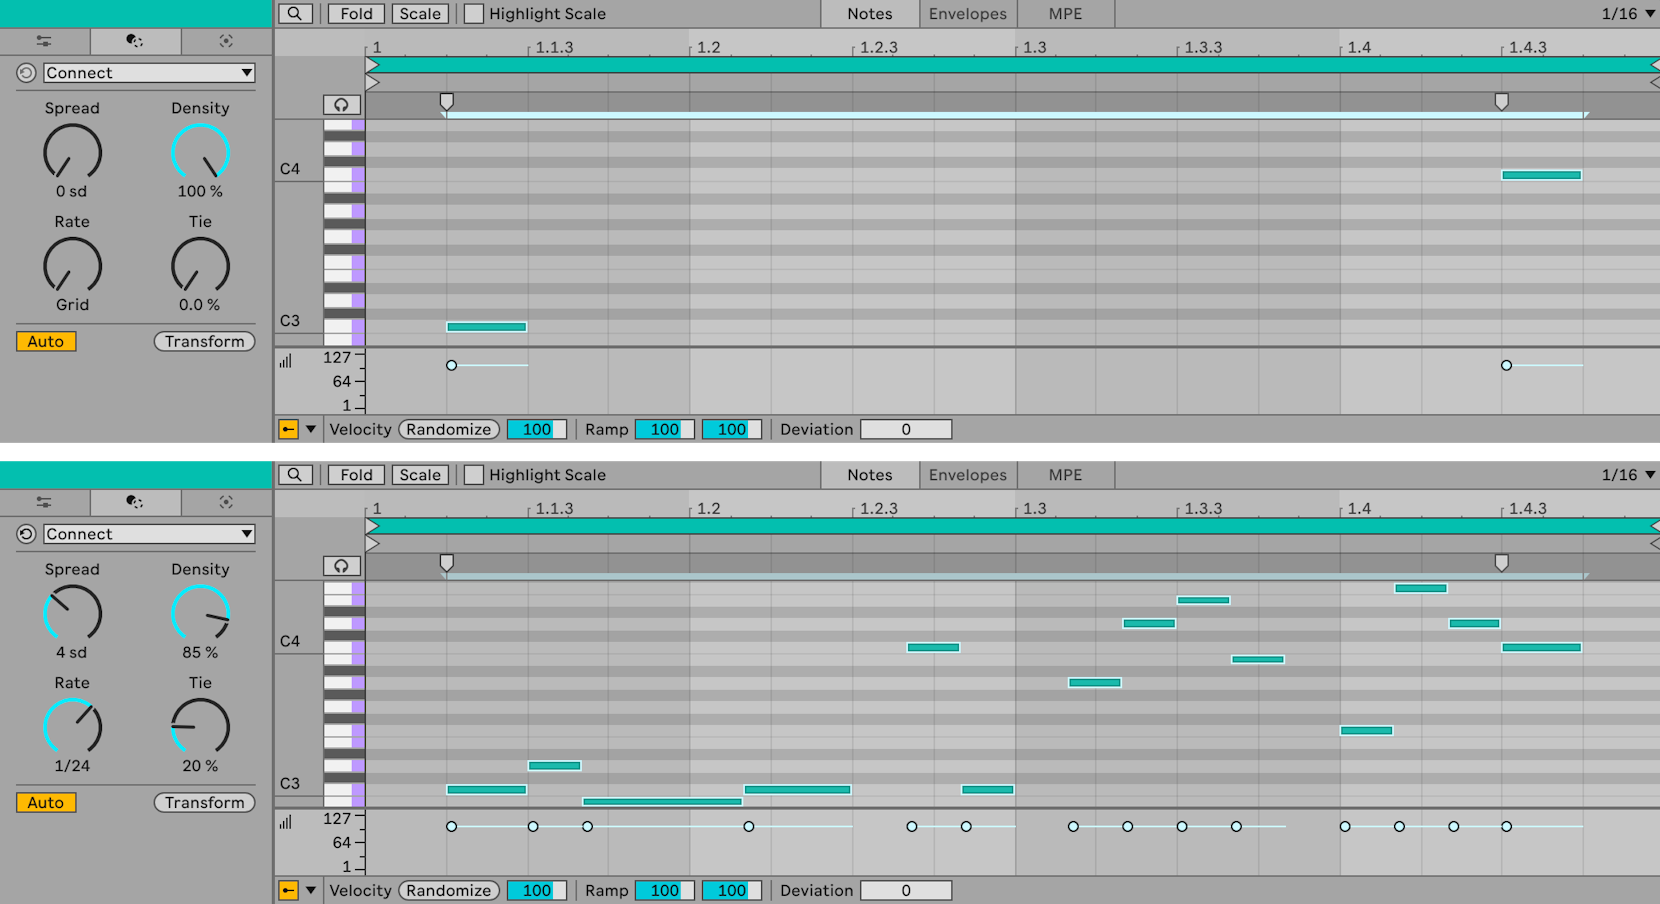
Task: Switch to the Envelopes tab
Action: 966,13
